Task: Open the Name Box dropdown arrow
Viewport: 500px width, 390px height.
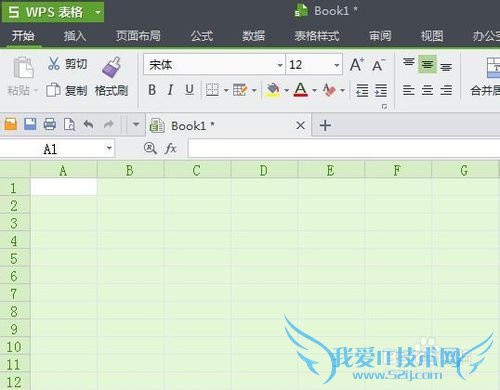Action: [x=109, y=148]
